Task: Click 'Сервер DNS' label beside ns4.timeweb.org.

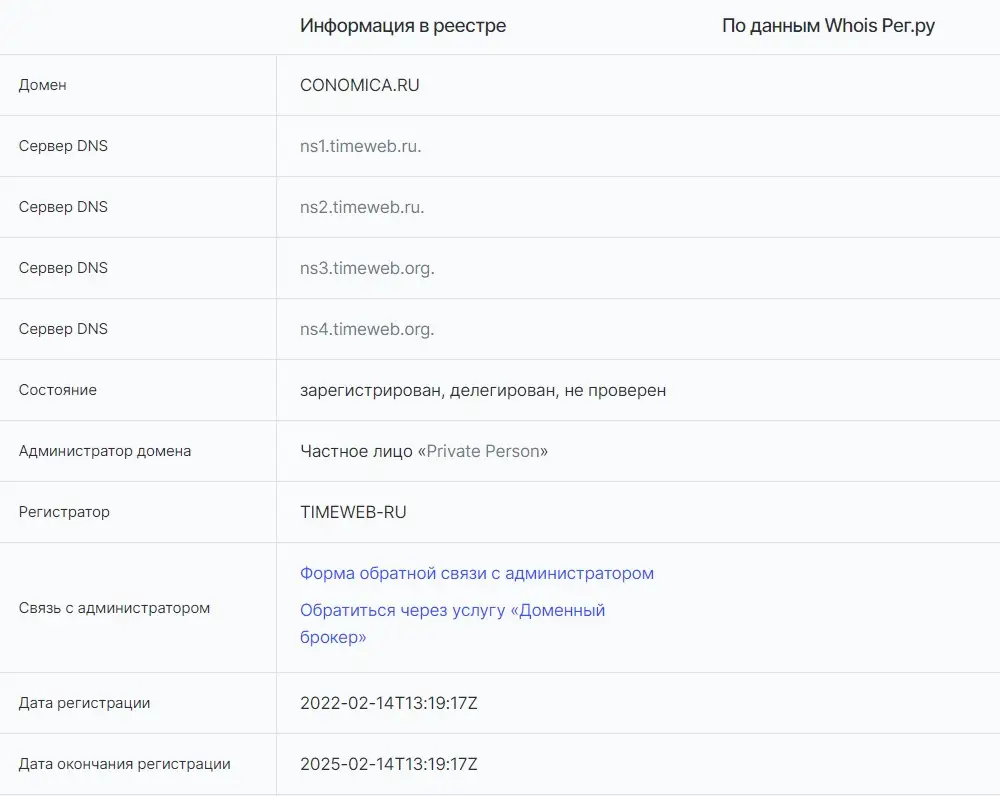Action: tap(63, 329)
